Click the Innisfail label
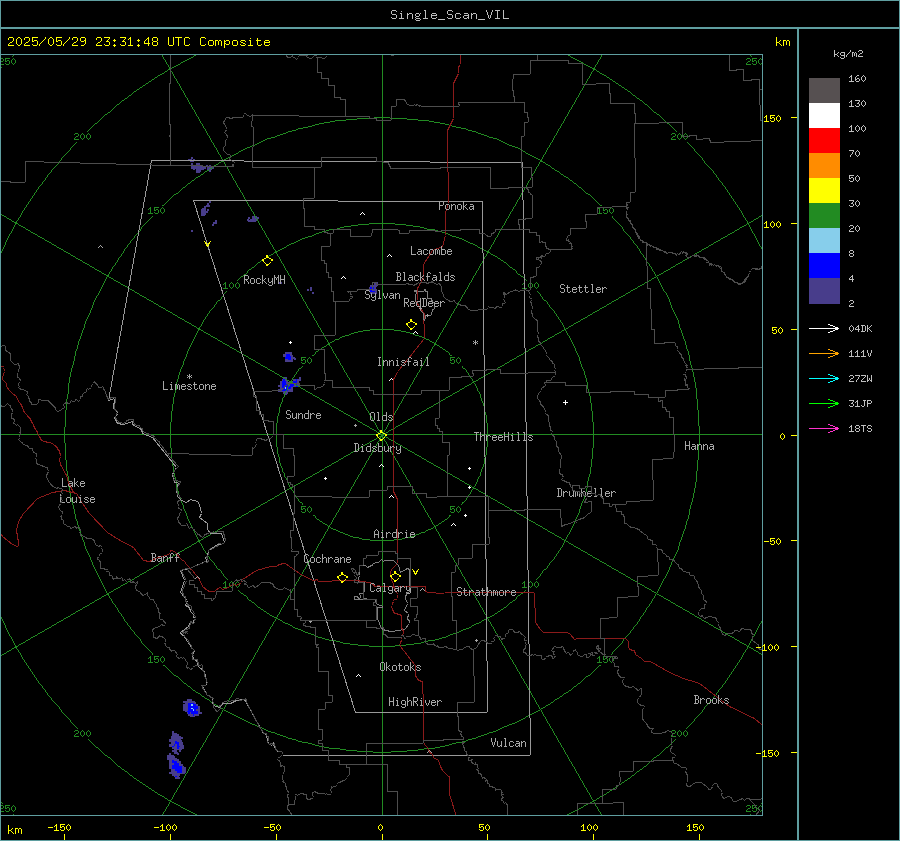The image size is (900, 841). 403,362
